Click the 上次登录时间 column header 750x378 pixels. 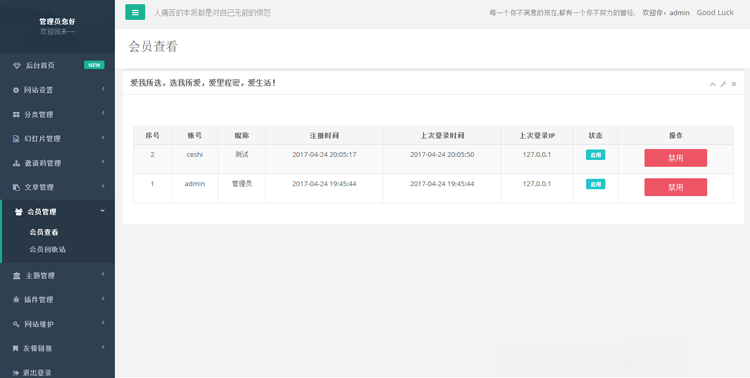(x=442, y=135)
